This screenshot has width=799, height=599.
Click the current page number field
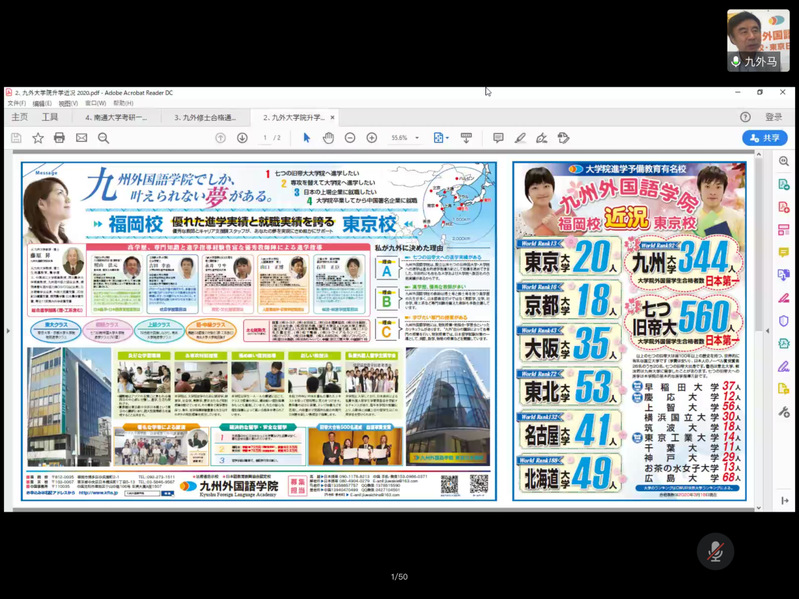click(x=265, y=138)
